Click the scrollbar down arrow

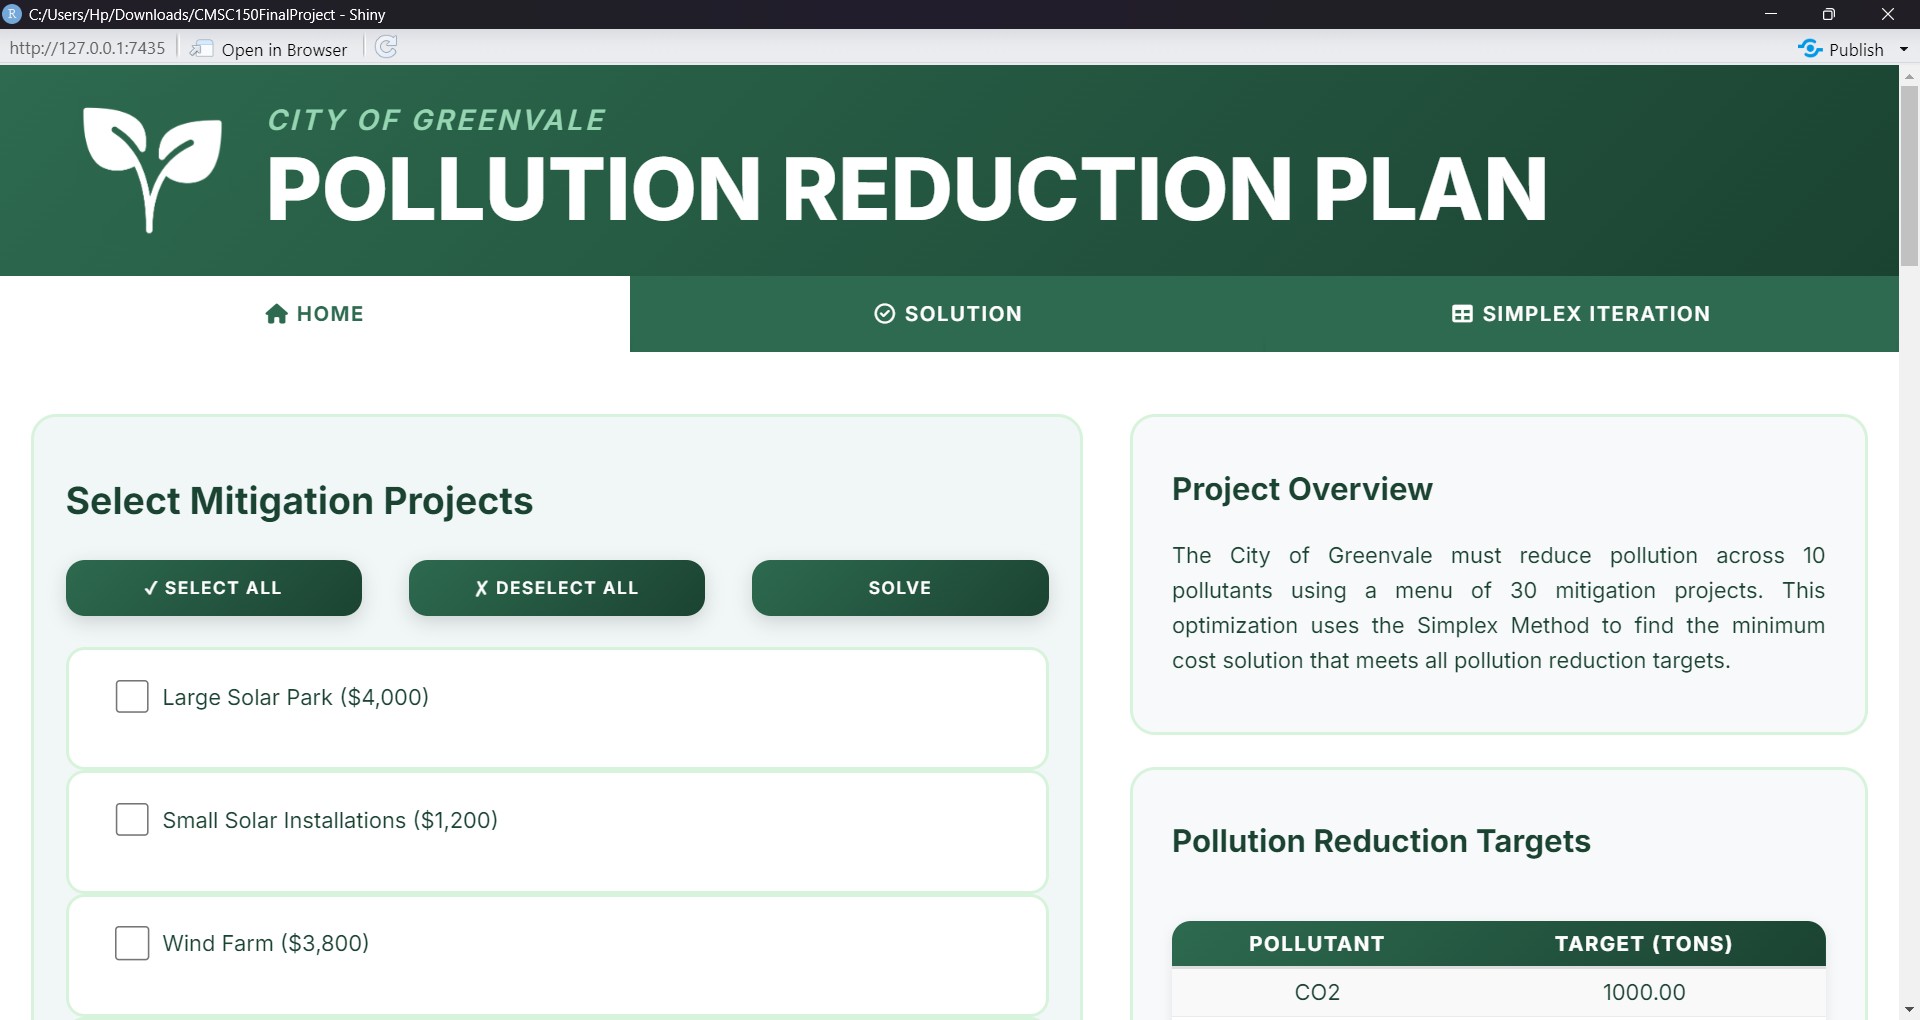[1910, 1009]
